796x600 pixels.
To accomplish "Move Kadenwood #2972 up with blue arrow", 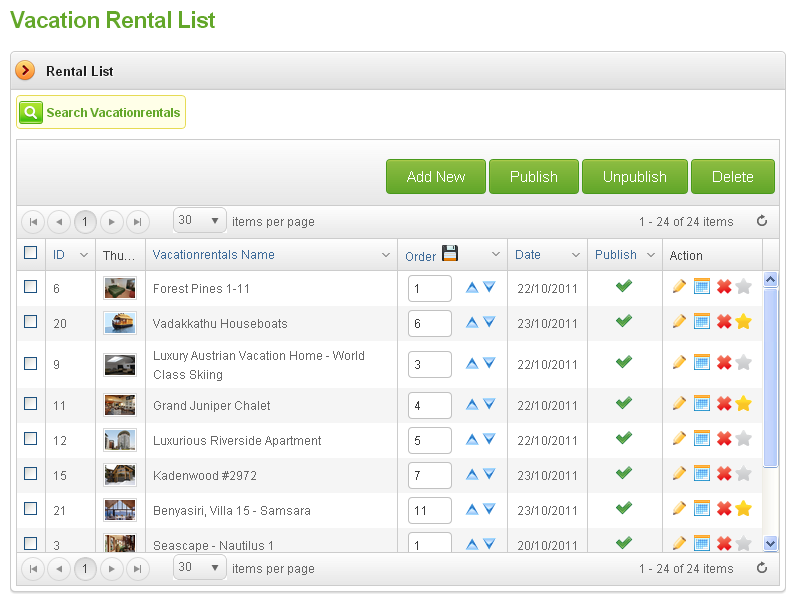I will (x=472, y=475).
